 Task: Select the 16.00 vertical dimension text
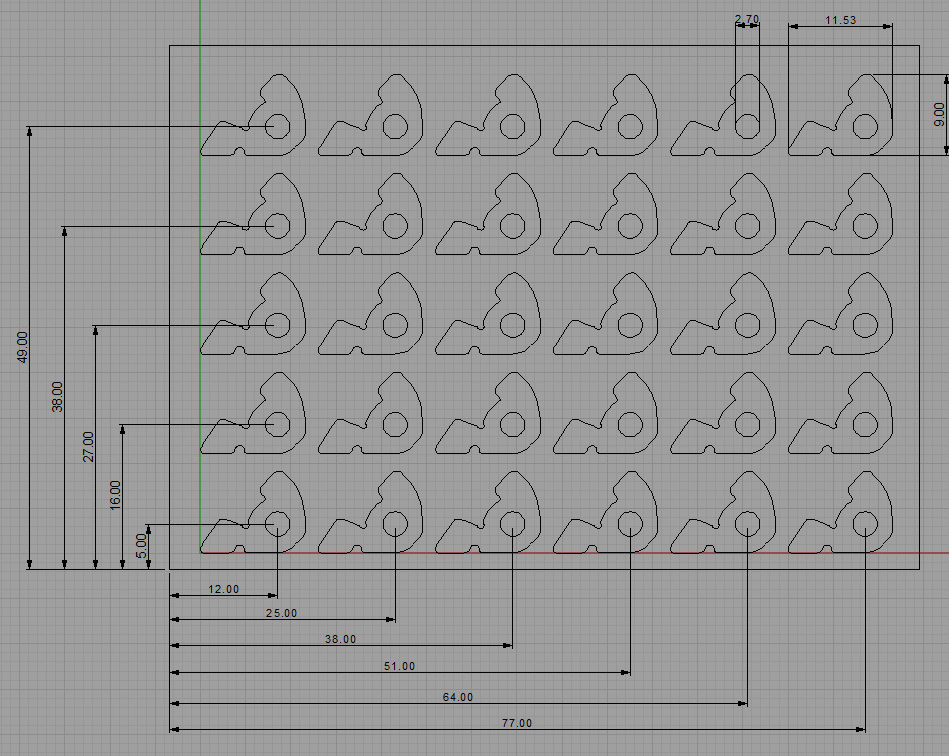pyautogui.click(x=115, y=495)
